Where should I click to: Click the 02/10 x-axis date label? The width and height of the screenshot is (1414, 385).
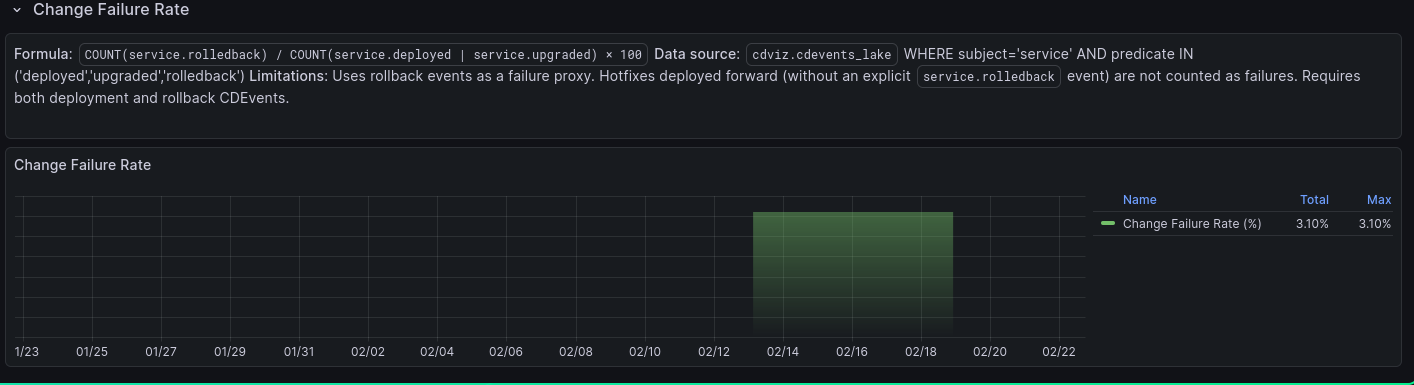pyautogui.click(x=644, y=352)
